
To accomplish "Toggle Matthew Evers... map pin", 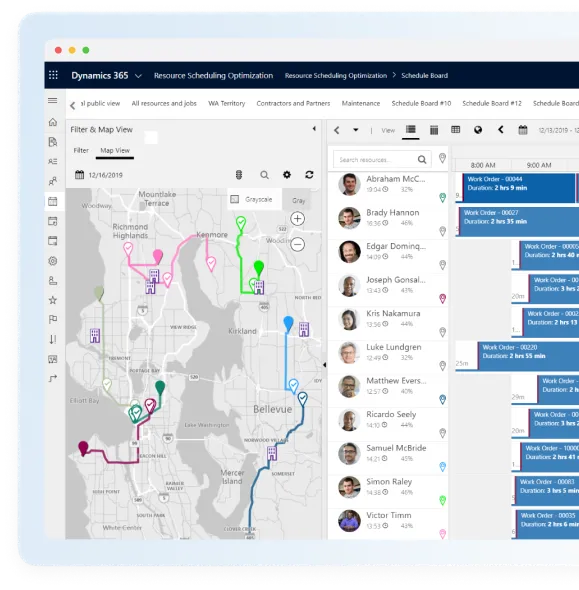I will coord(442,399).
